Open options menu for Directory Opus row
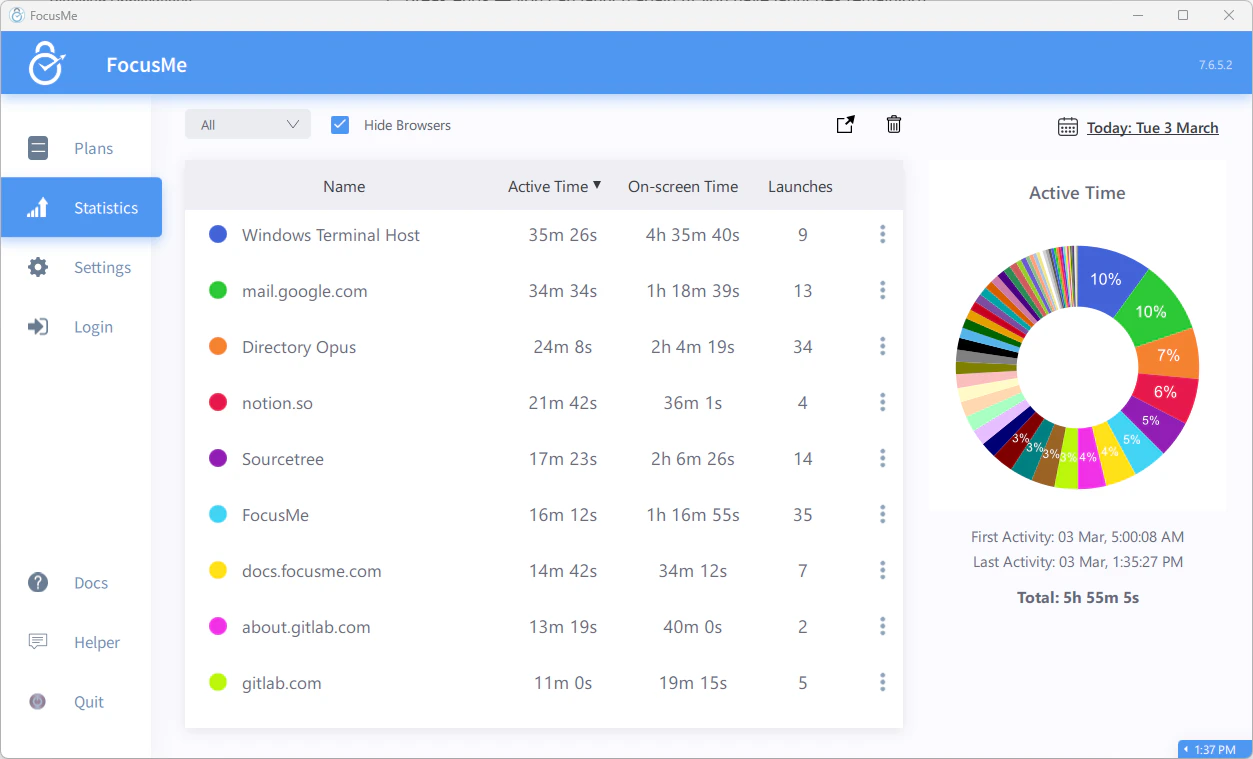This screenshot has width=1253, height=759. 882,346
